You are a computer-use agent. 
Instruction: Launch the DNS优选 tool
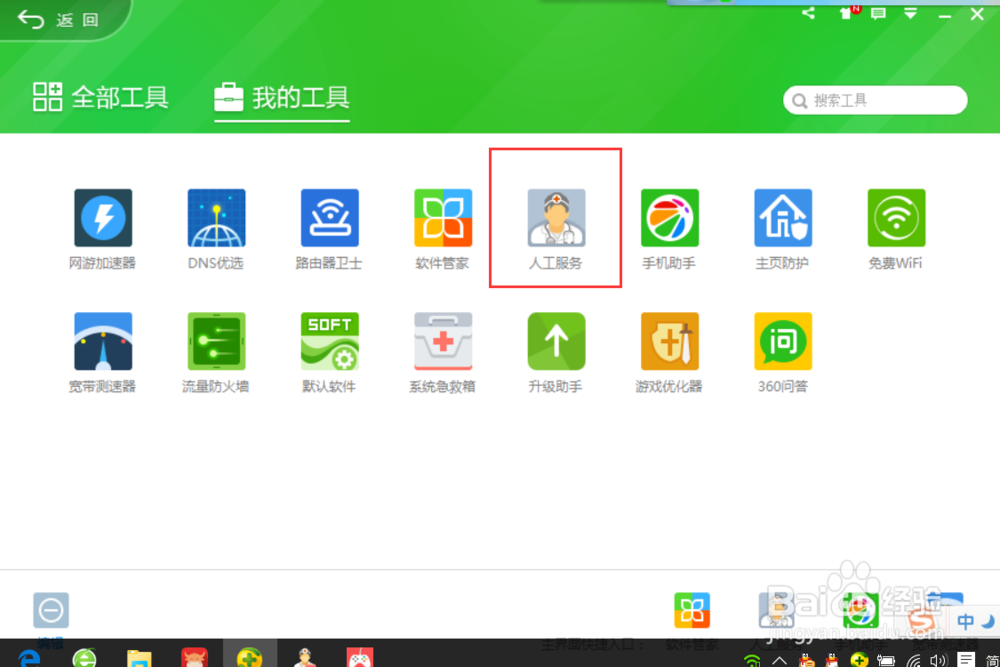(x=216, y=218)
